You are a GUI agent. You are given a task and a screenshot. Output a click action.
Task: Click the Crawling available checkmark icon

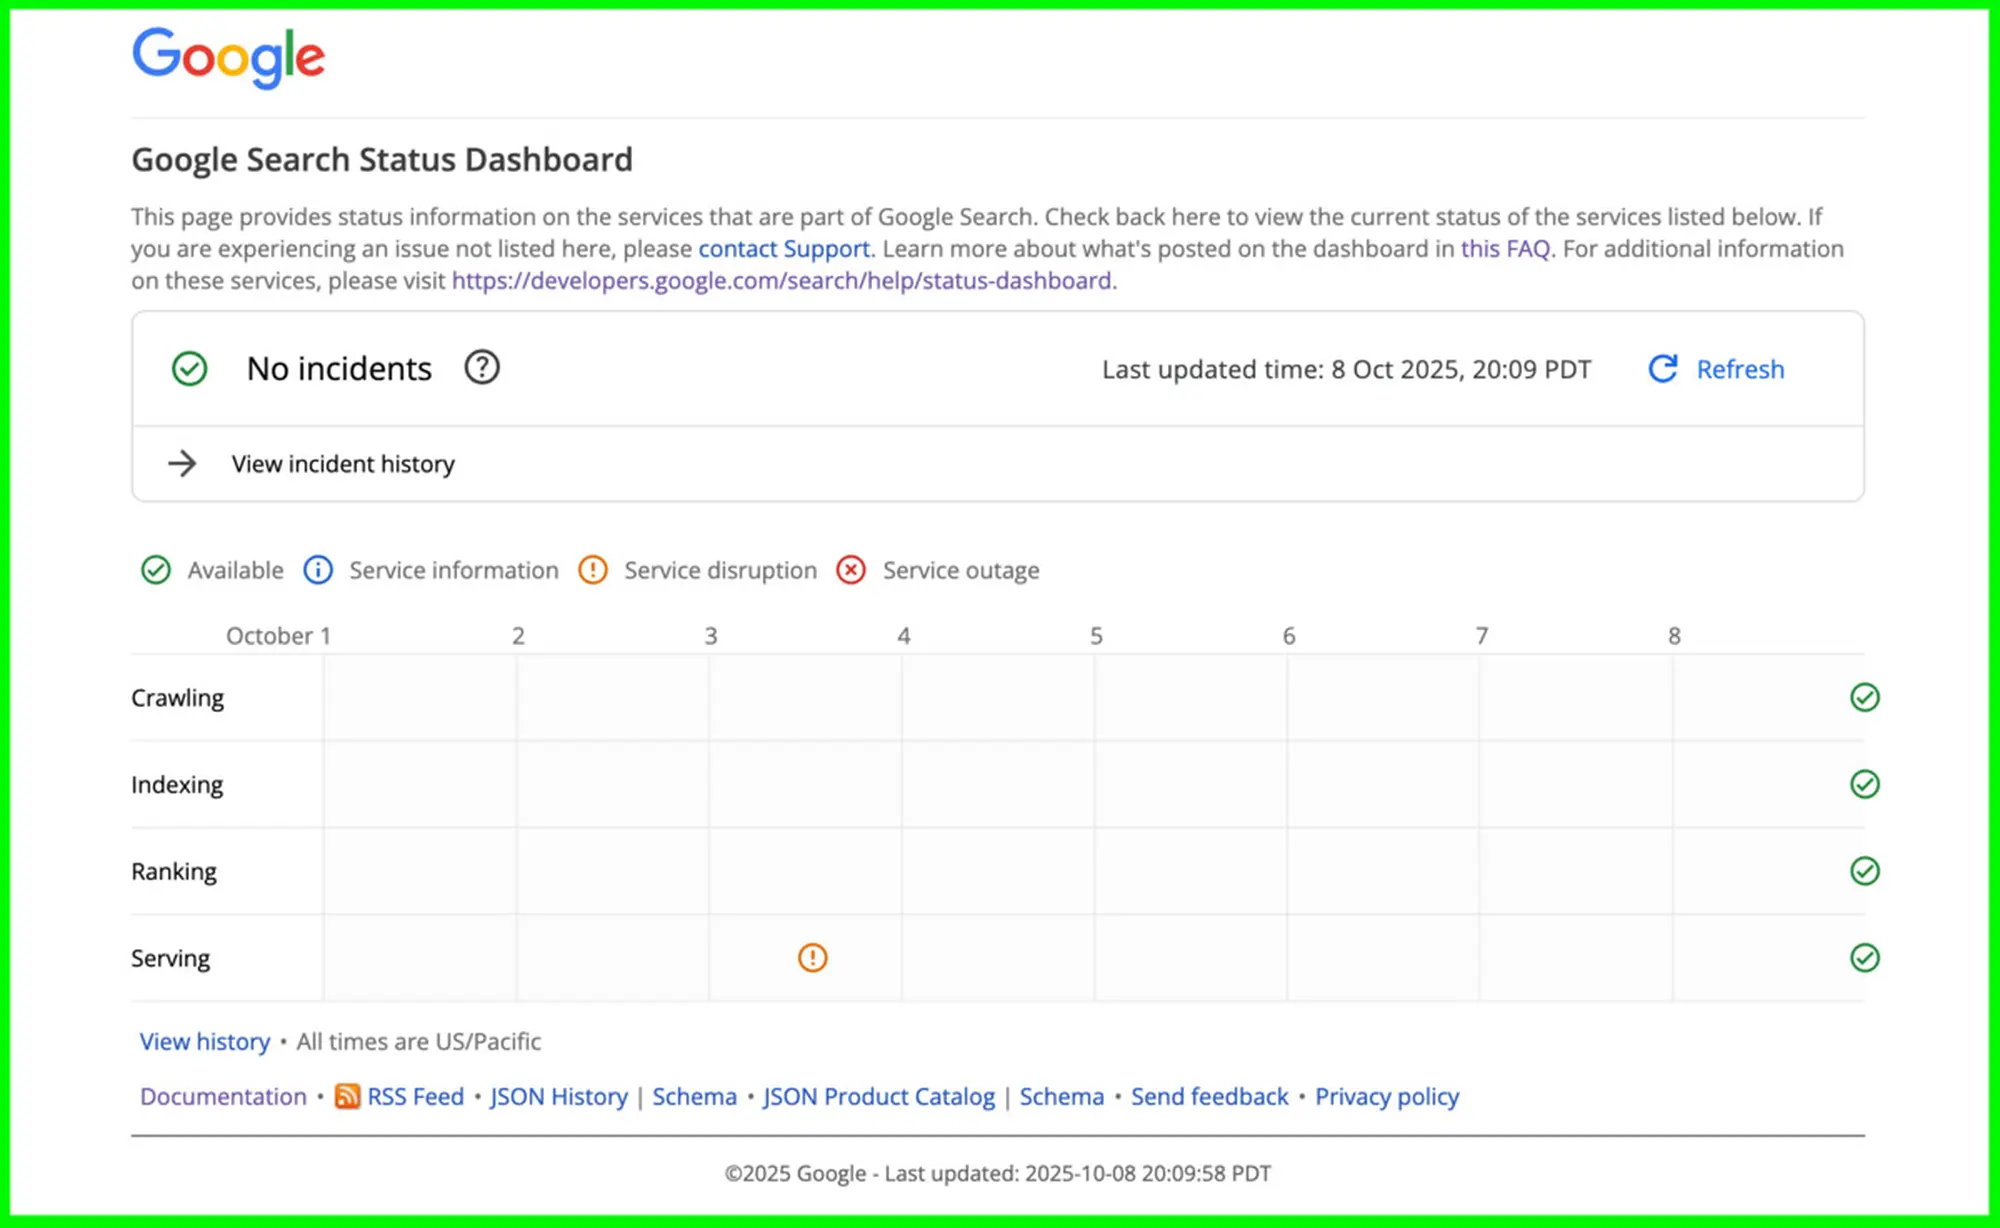tap(1864, 697)
